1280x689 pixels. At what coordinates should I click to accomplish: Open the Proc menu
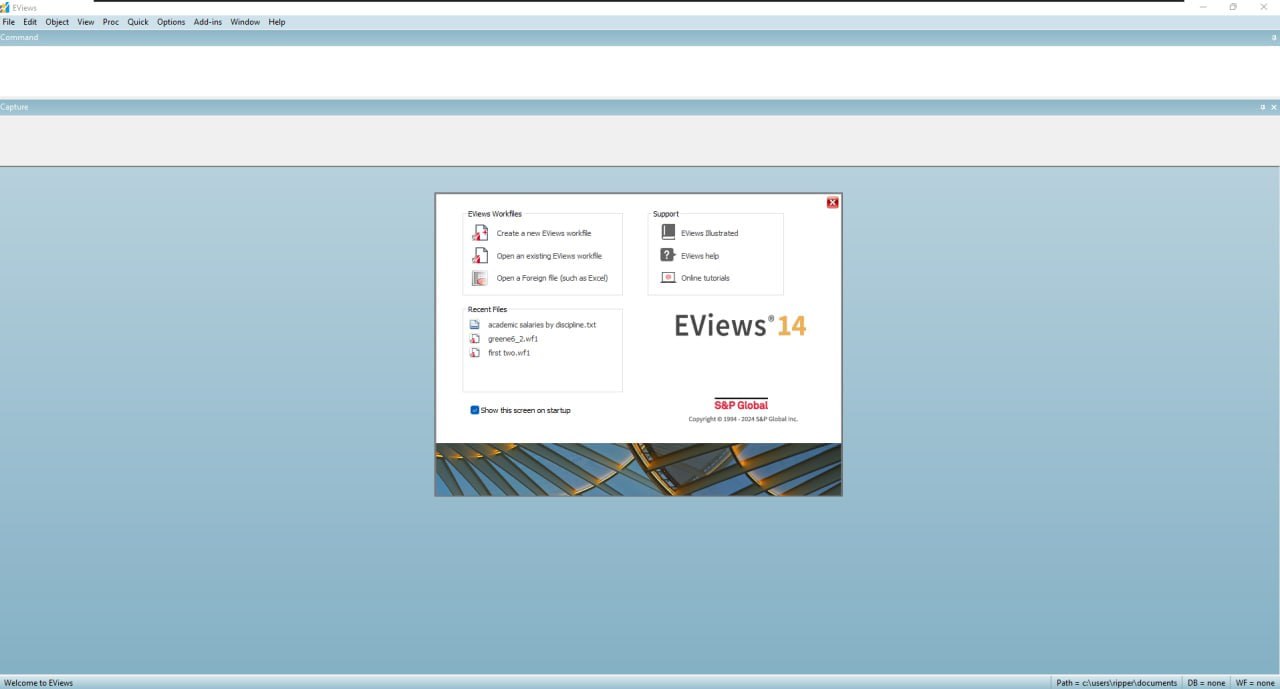[111, 22]
